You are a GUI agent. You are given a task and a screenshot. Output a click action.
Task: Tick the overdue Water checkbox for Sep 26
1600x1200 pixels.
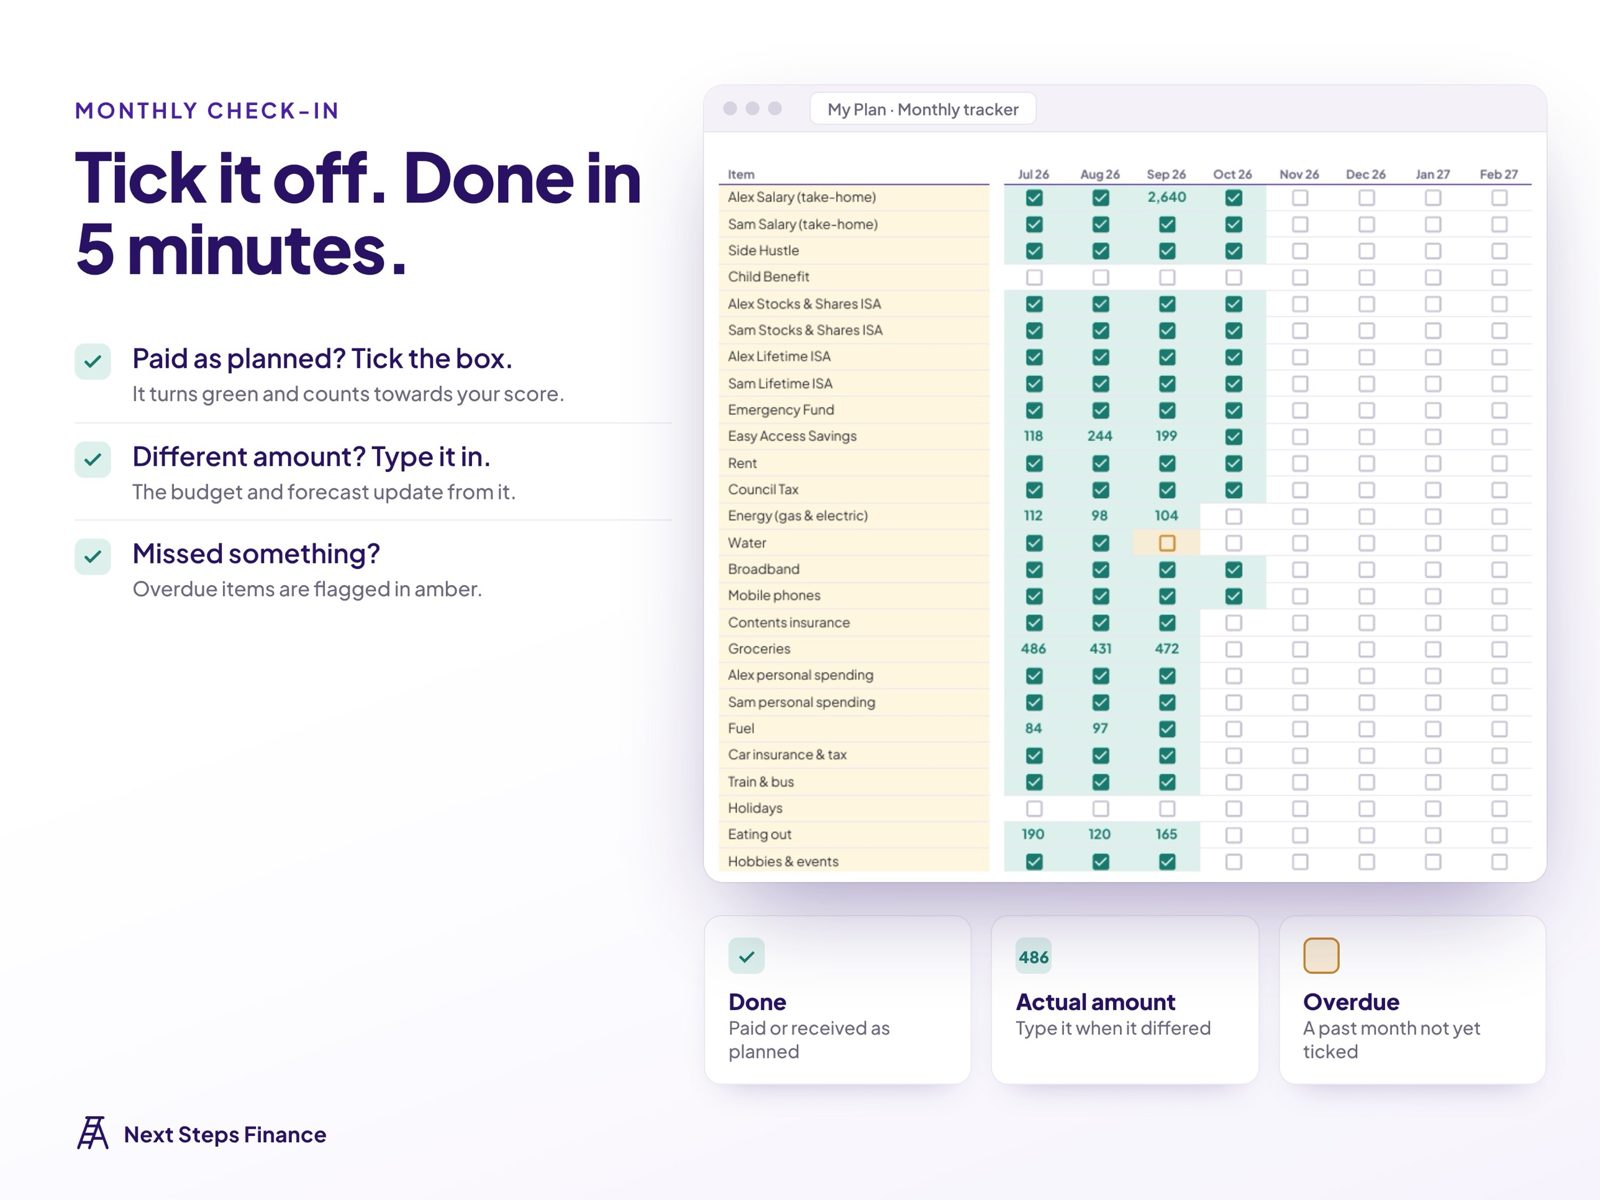click(1167, 543)
